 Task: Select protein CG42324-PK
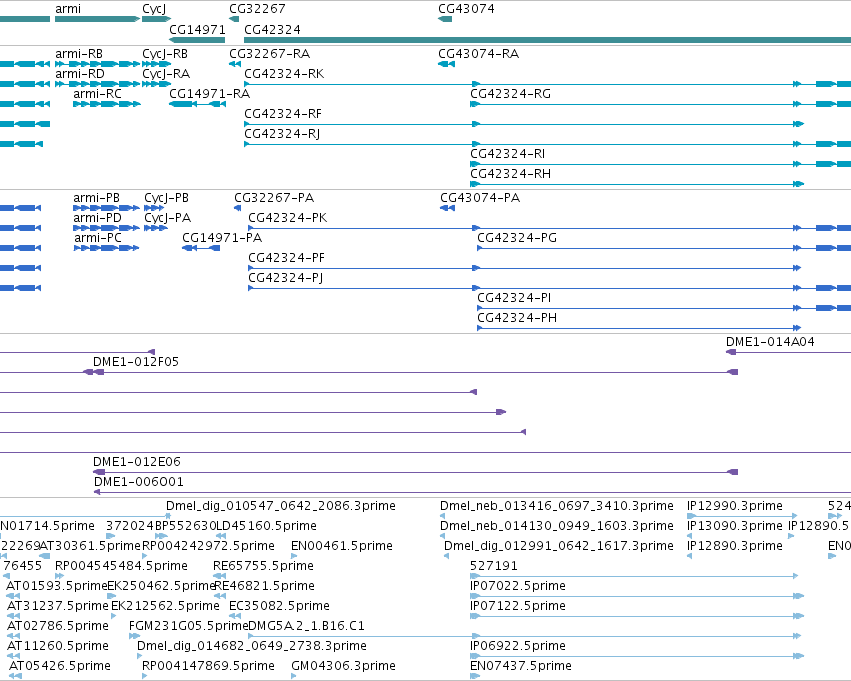[x=288, y=218]
